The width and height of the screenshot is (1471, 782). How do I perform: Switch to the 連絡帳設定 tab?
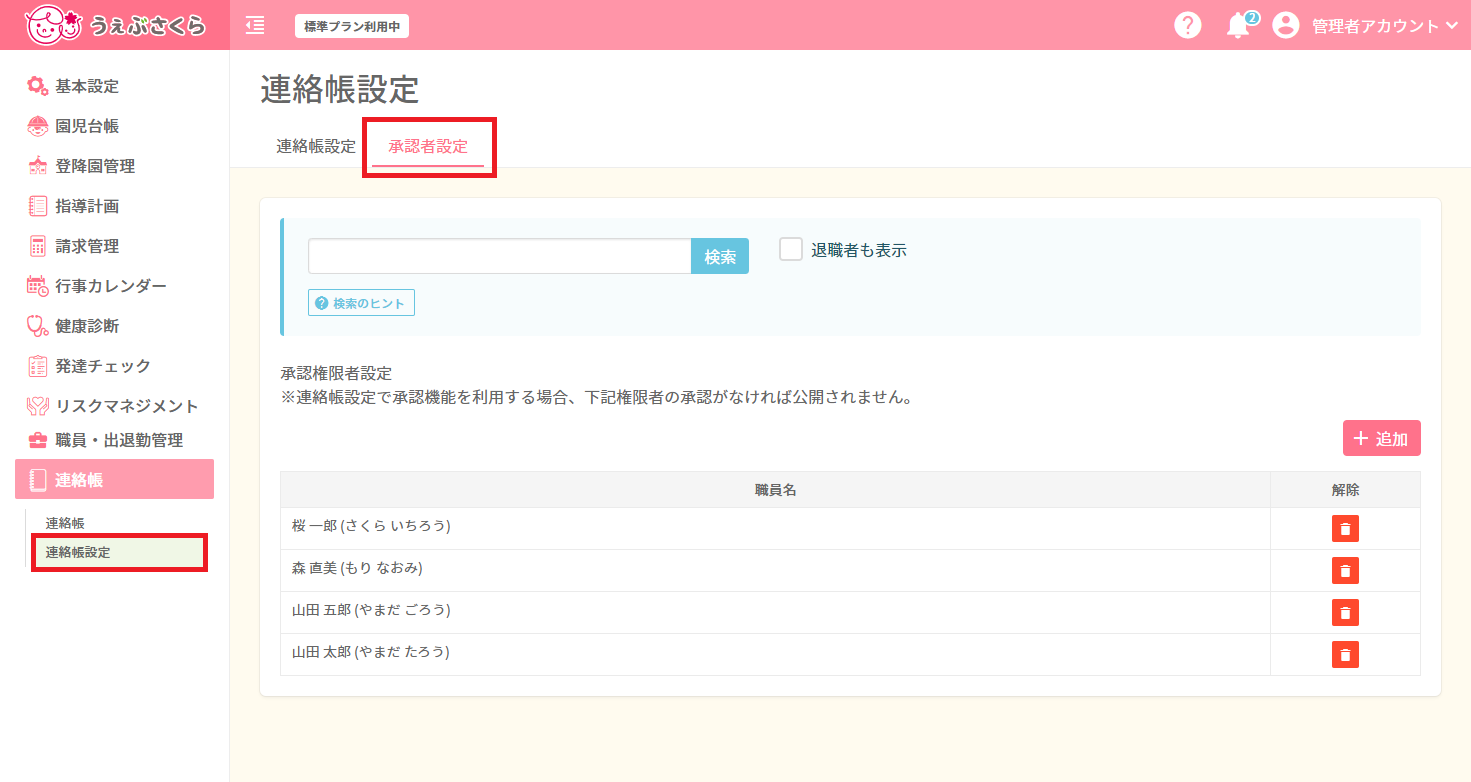(x=316, y=146)
